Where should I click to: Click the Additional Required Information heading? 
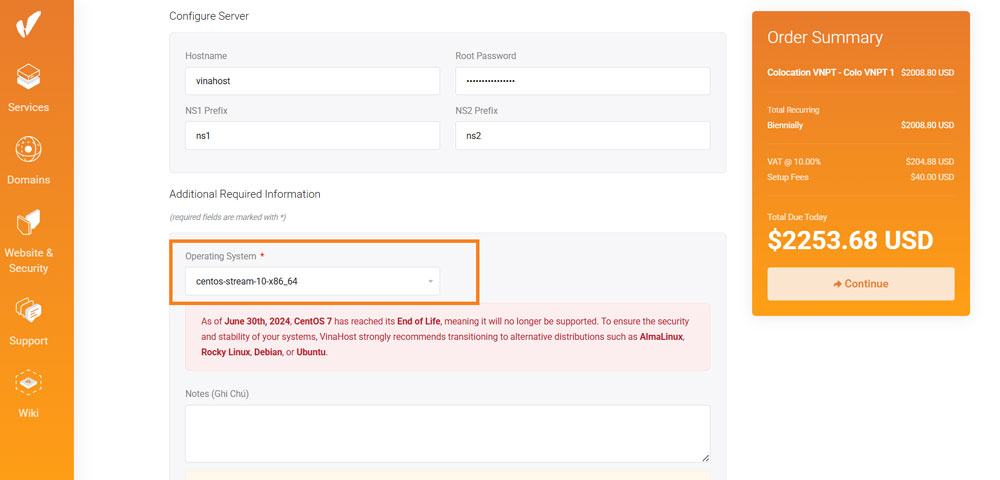click(244, 194)
